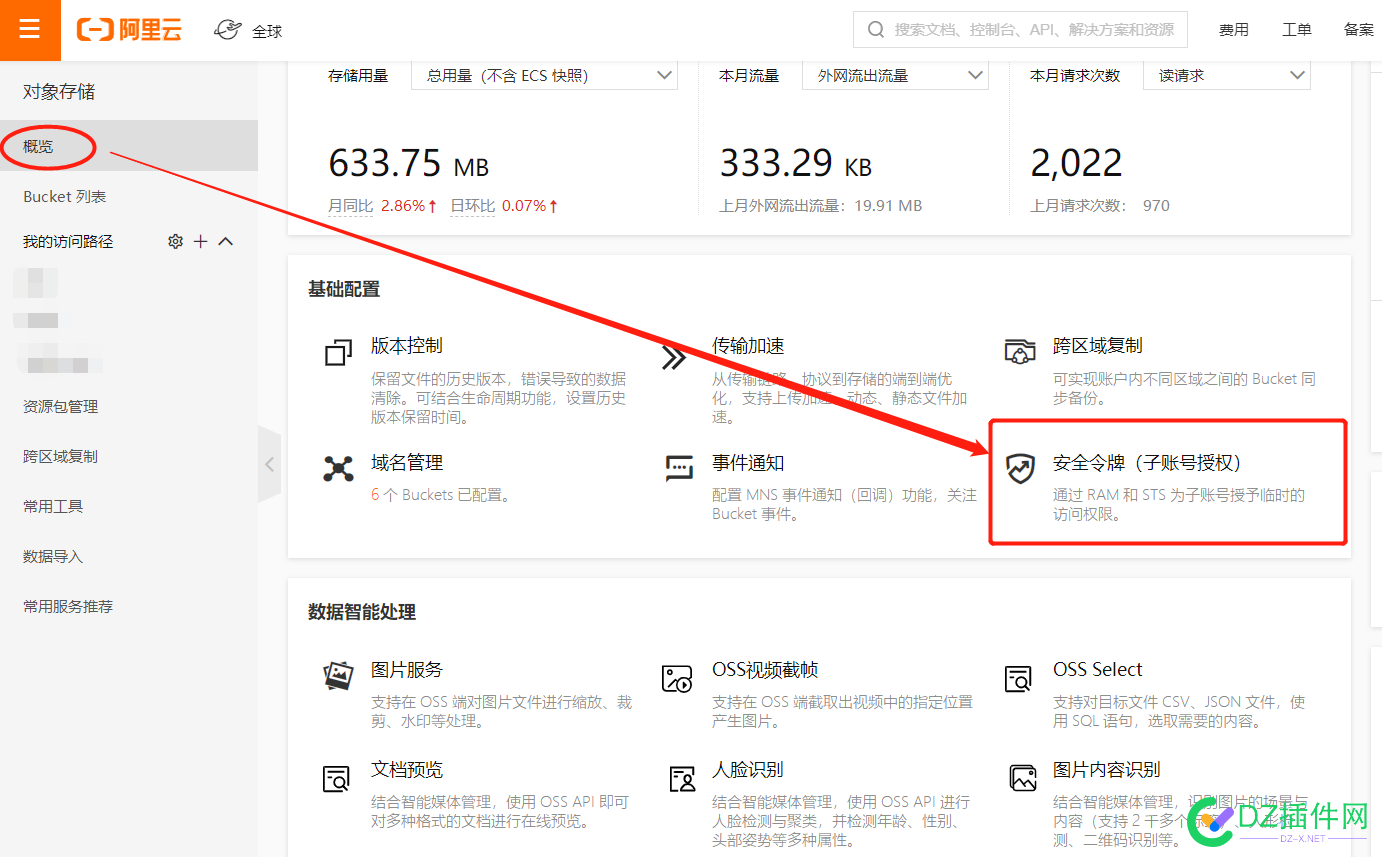Open 文档预览 link

406,770
